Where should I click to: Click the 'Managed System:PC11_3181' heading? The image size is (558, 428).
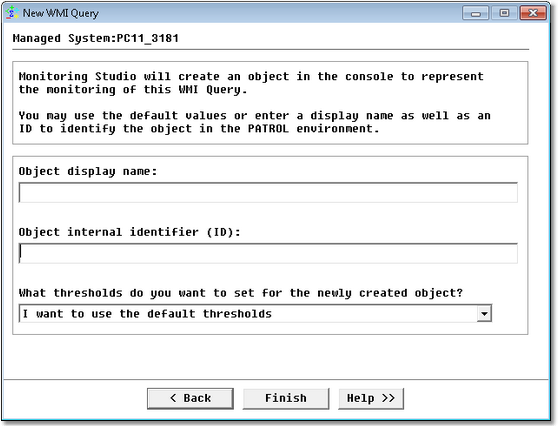pyautogui.click(x=95, y=38)
